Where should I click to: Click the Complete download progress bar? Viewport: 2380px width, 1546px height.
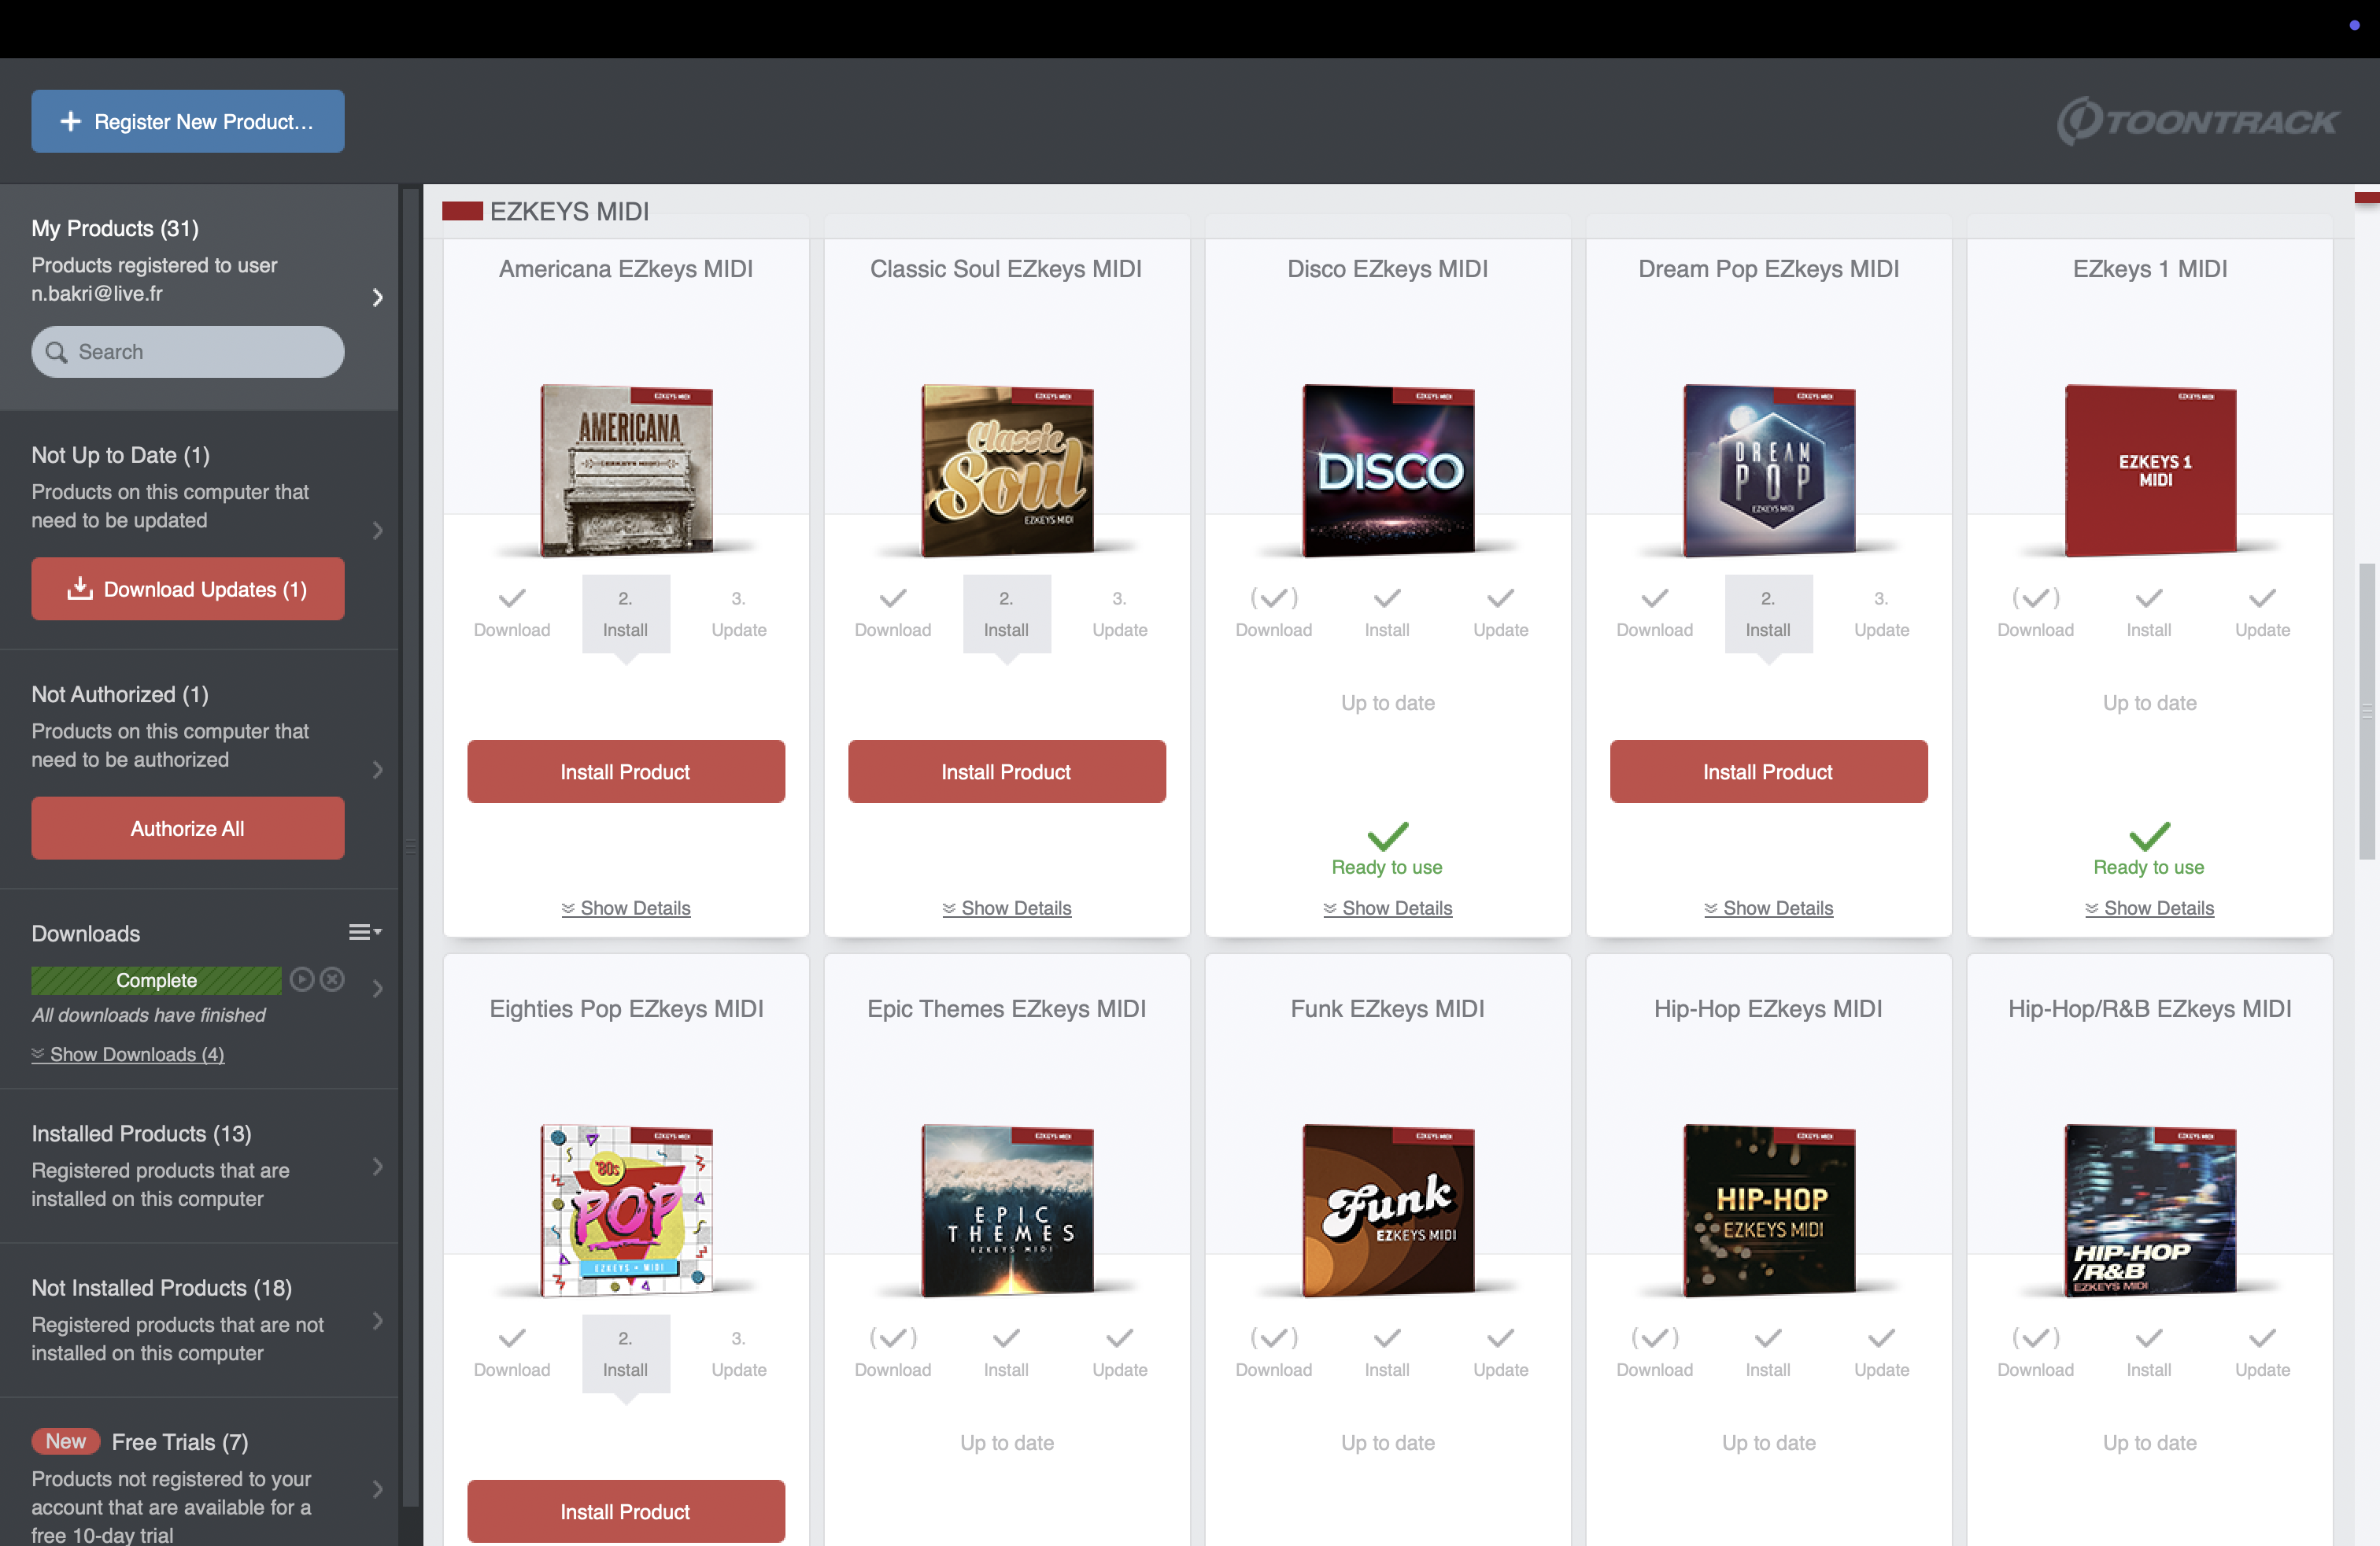tap(156, 980)
